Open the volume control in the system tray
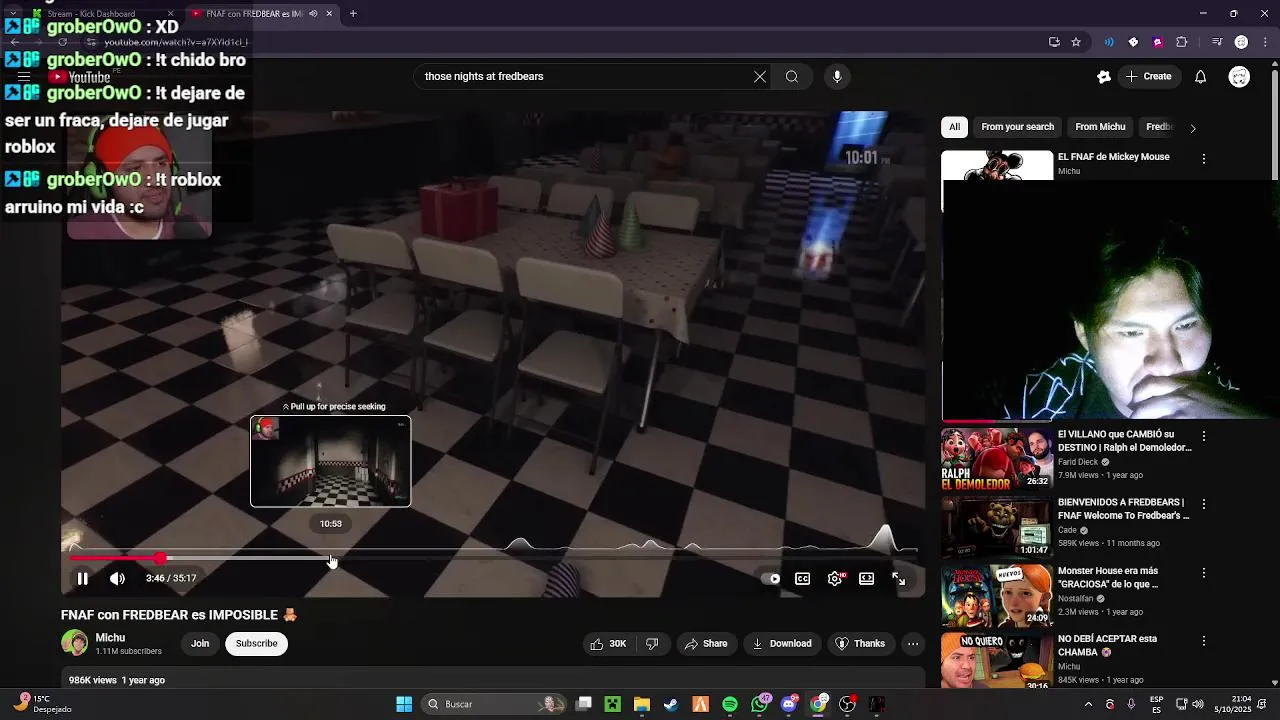This screenshot has width=1280, height=720. (x=1198, y=704)
